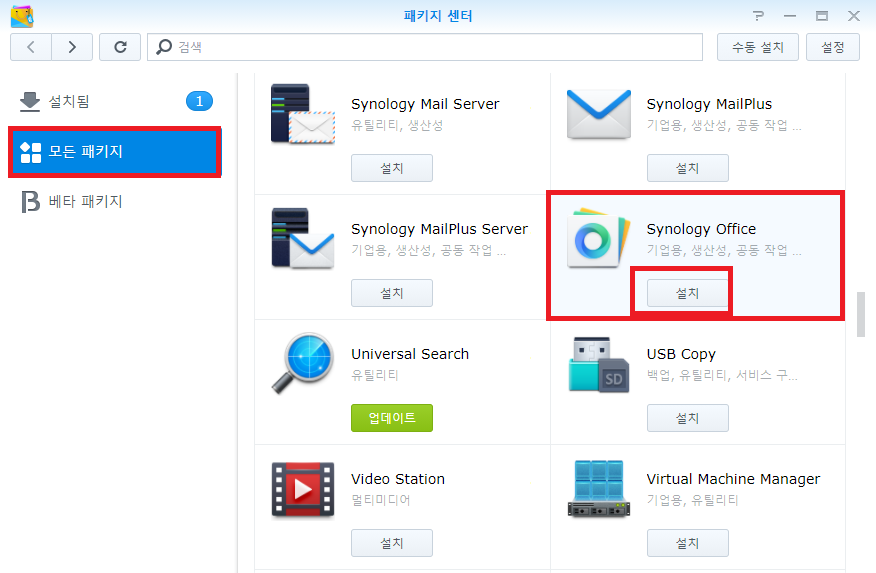Install Synology Office
The width and height of the screenshot is (876, 573).
pyautogui.click(x=687, y=293)
